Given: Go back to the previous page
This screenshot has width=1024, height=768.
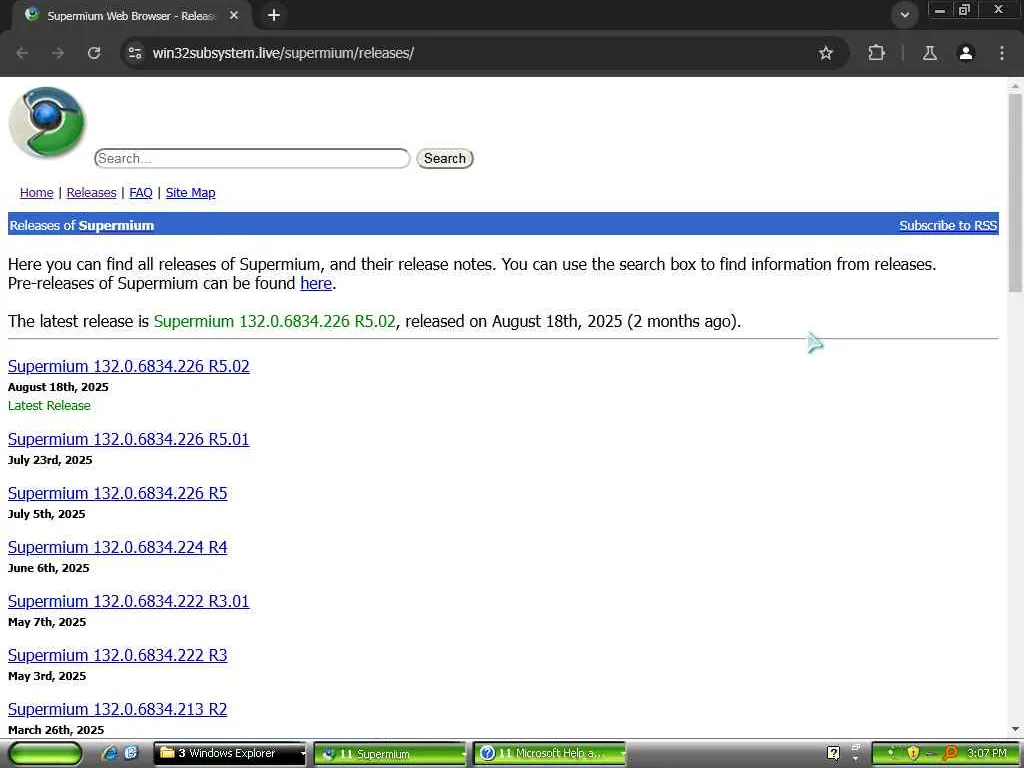Looking at the screenshot, I should [x=22, y=53].
